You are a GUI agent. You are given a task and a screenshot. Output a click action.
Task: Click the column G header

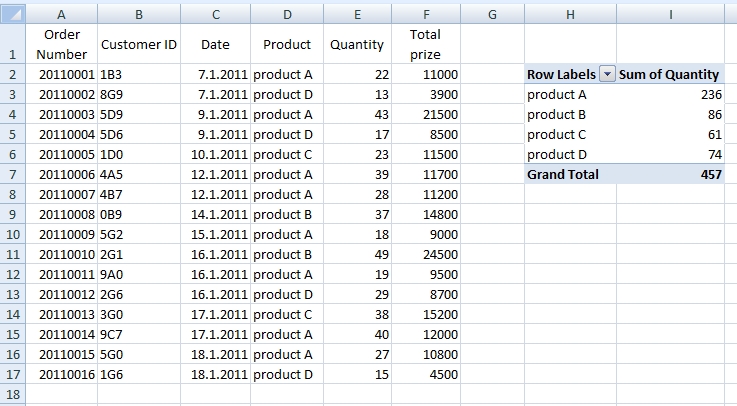click(493, 15)
